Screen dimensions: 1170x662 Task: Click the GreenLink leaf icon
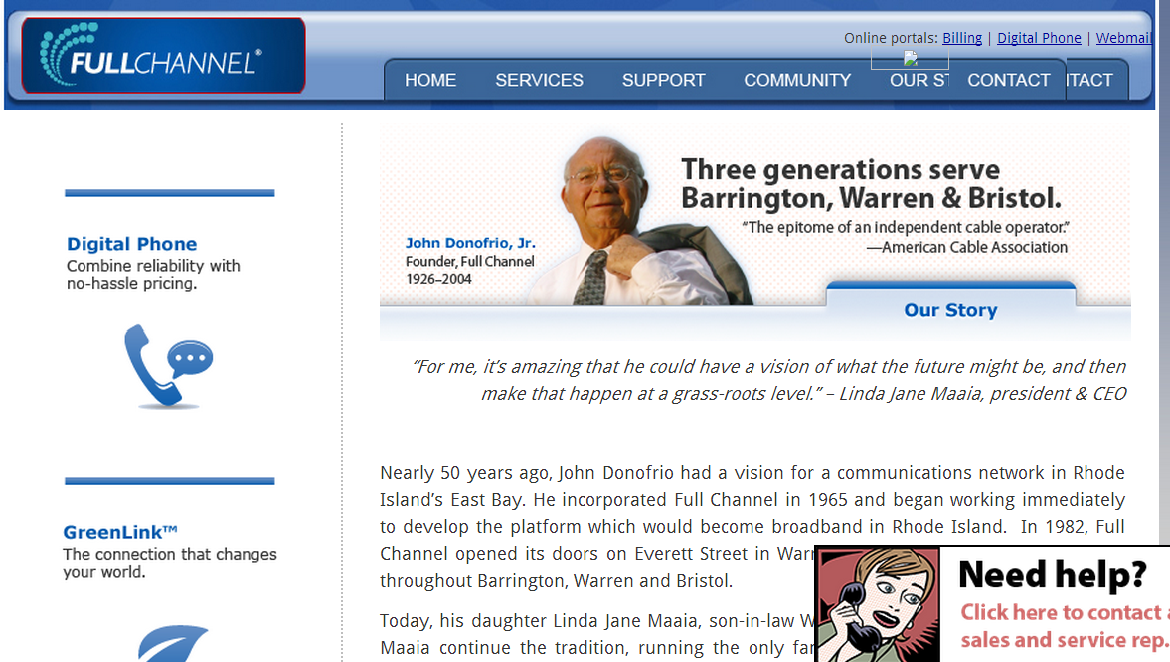pyautogui.click(x=173, y=643)
